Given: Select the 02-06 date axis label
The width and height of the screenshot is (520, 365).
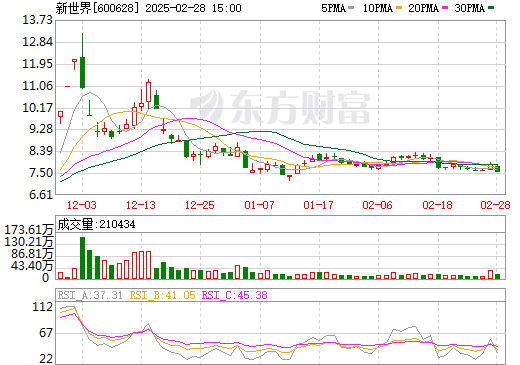Looking at the screenshot, I should pyautogui.click(x=377, y=205).
